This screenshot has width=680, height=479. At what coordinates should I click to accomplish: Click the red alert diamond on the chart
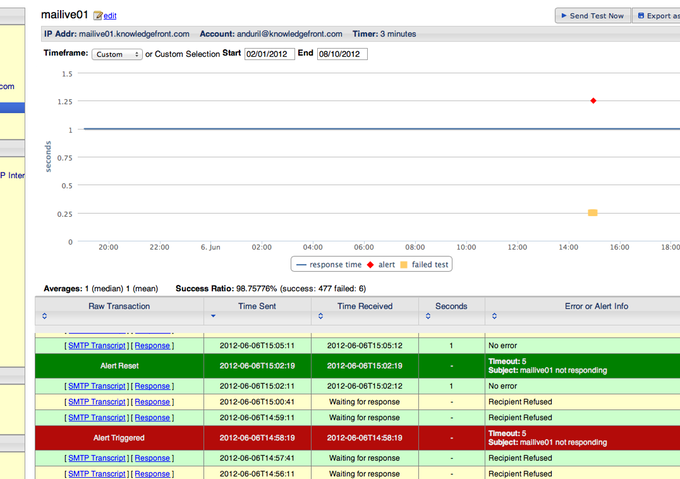tap(593, 101)
